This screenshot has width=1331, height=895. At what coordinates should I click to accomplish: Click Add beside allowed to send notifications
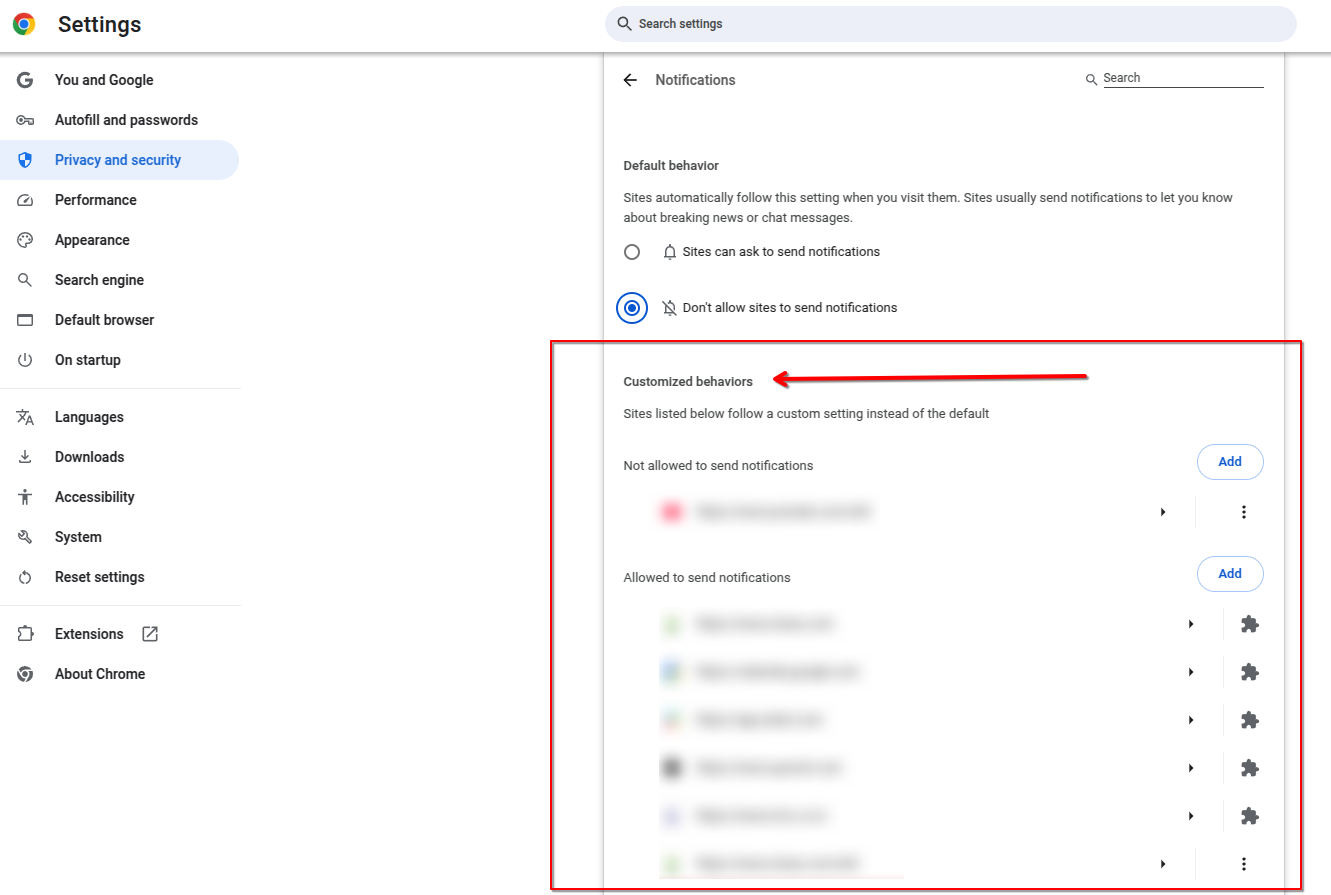(1230, 573)
